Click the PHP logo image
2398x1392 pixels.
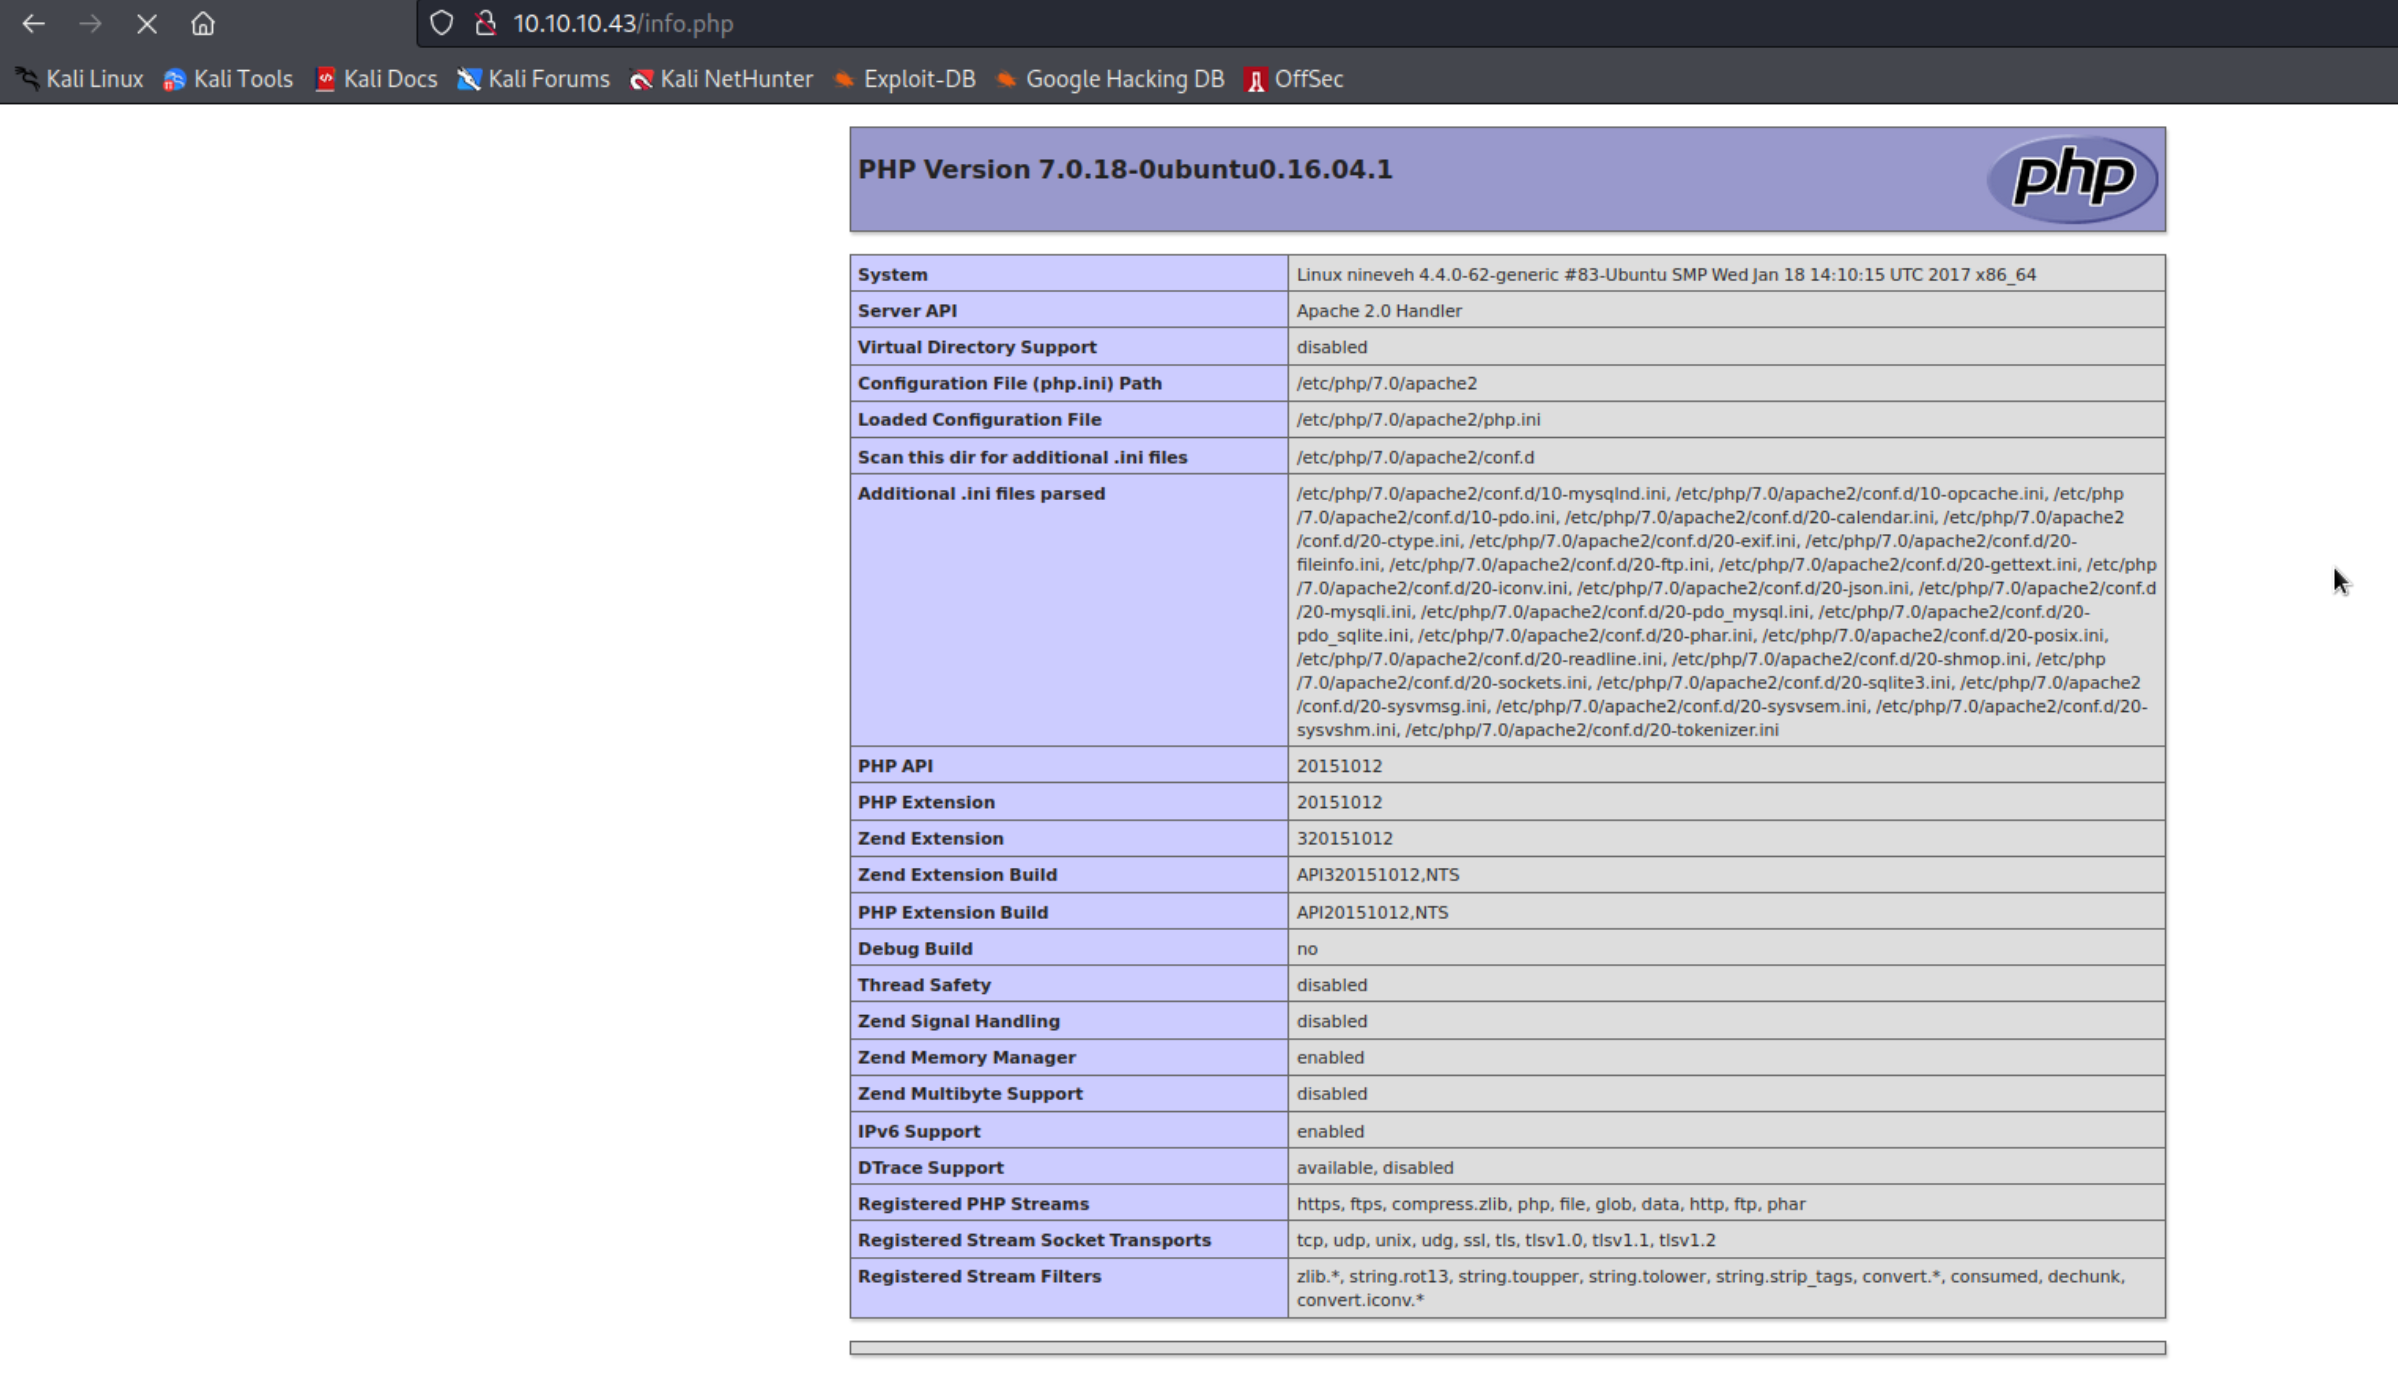click(2072, 179)
